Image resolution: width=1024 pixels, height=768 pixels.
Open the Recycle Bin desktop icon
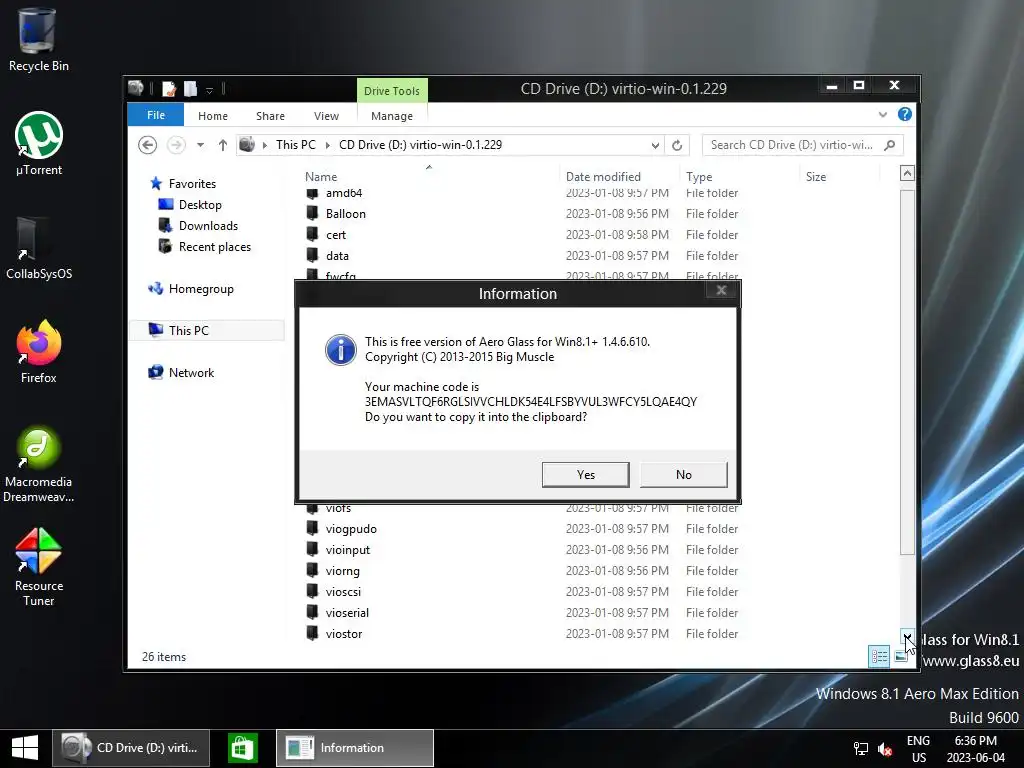pos(39,40)
